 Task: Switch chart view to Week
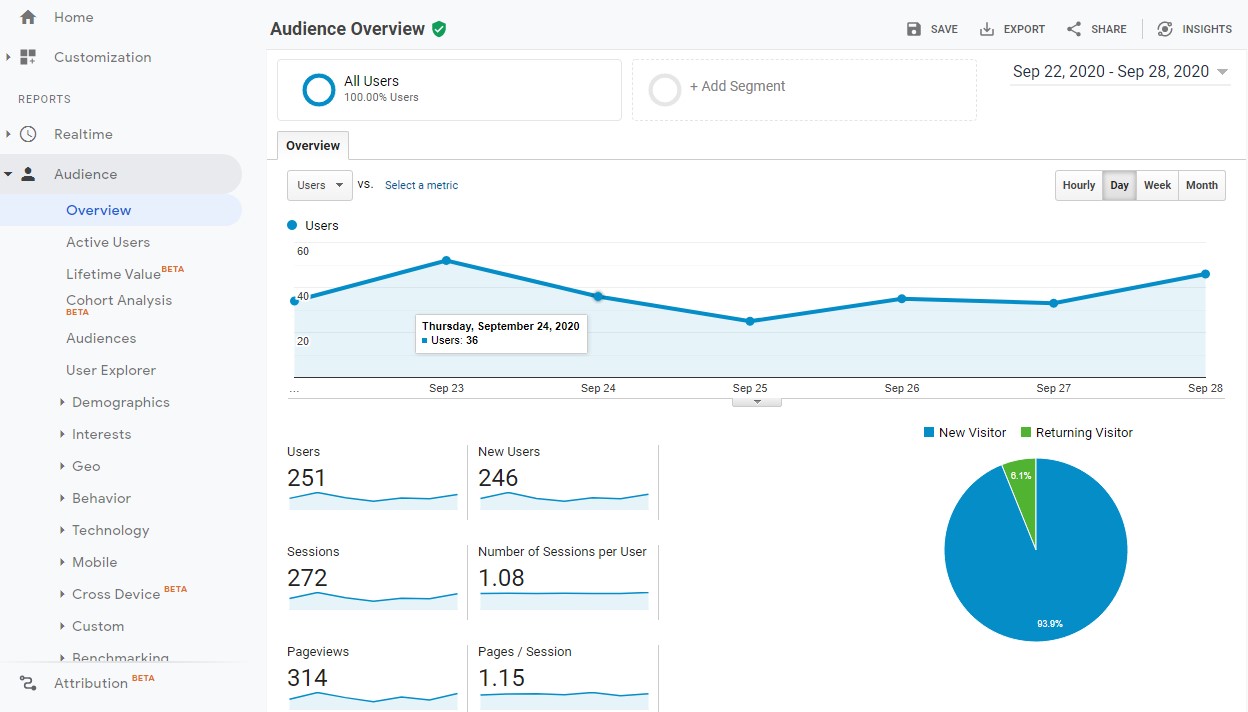(x=1157, y=185)
